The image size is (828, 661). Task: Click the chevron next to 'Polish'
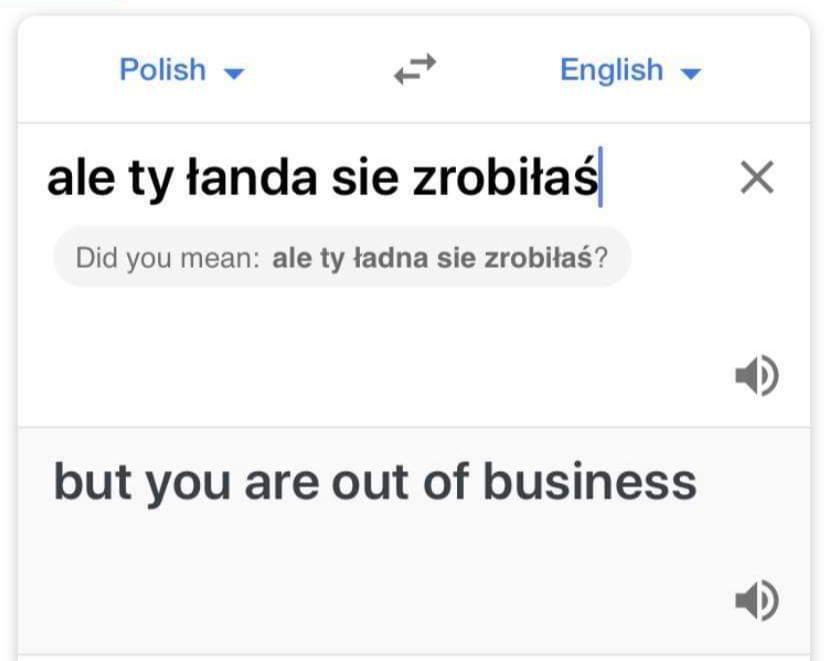pyautogui.click(x=233, y=72)
